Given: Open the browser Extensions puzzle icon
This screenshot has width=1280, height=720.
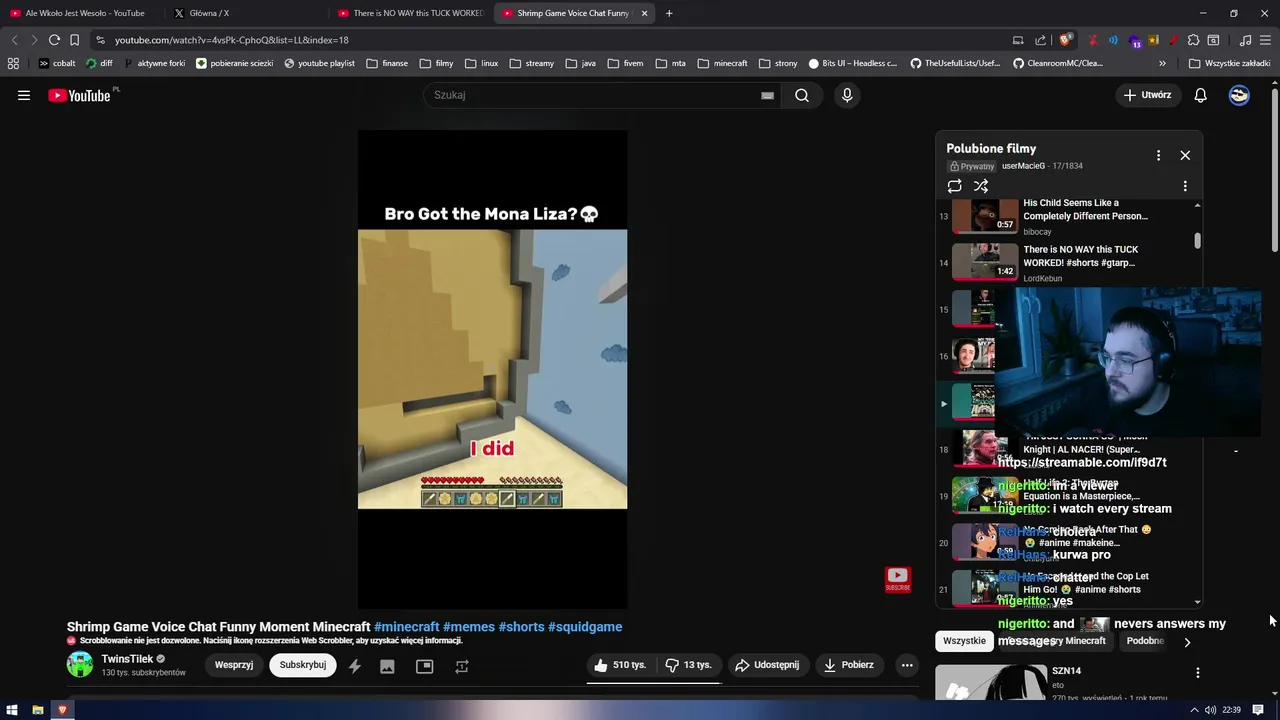Looking at the screenshot, I should [1193, 40].
